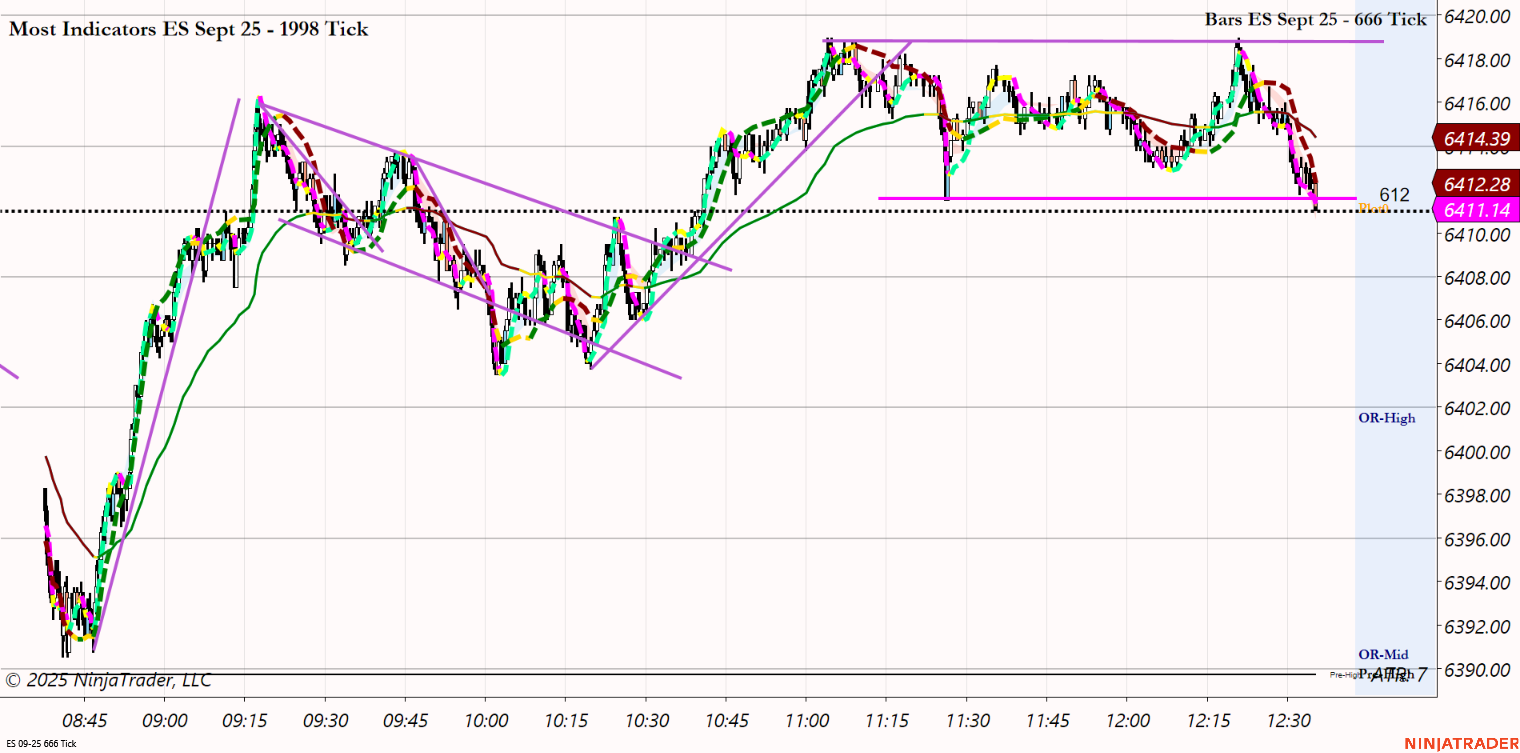Click the 11:00 time axis label
Image resolution: width=1520 pixels, height=753 pixels.
(x=806, y=720)
